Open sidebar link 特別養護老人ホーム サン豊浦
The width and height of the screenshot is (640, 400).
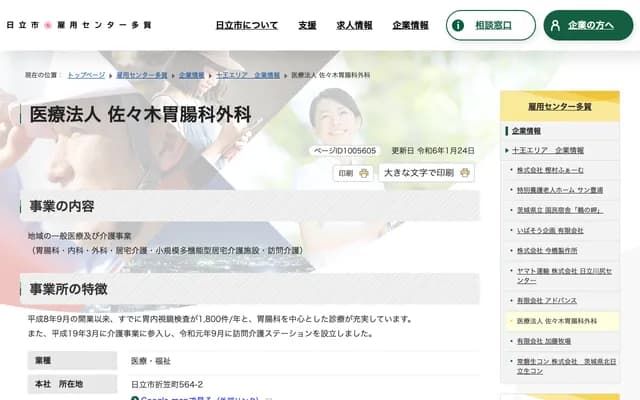(x=560, y=190)
